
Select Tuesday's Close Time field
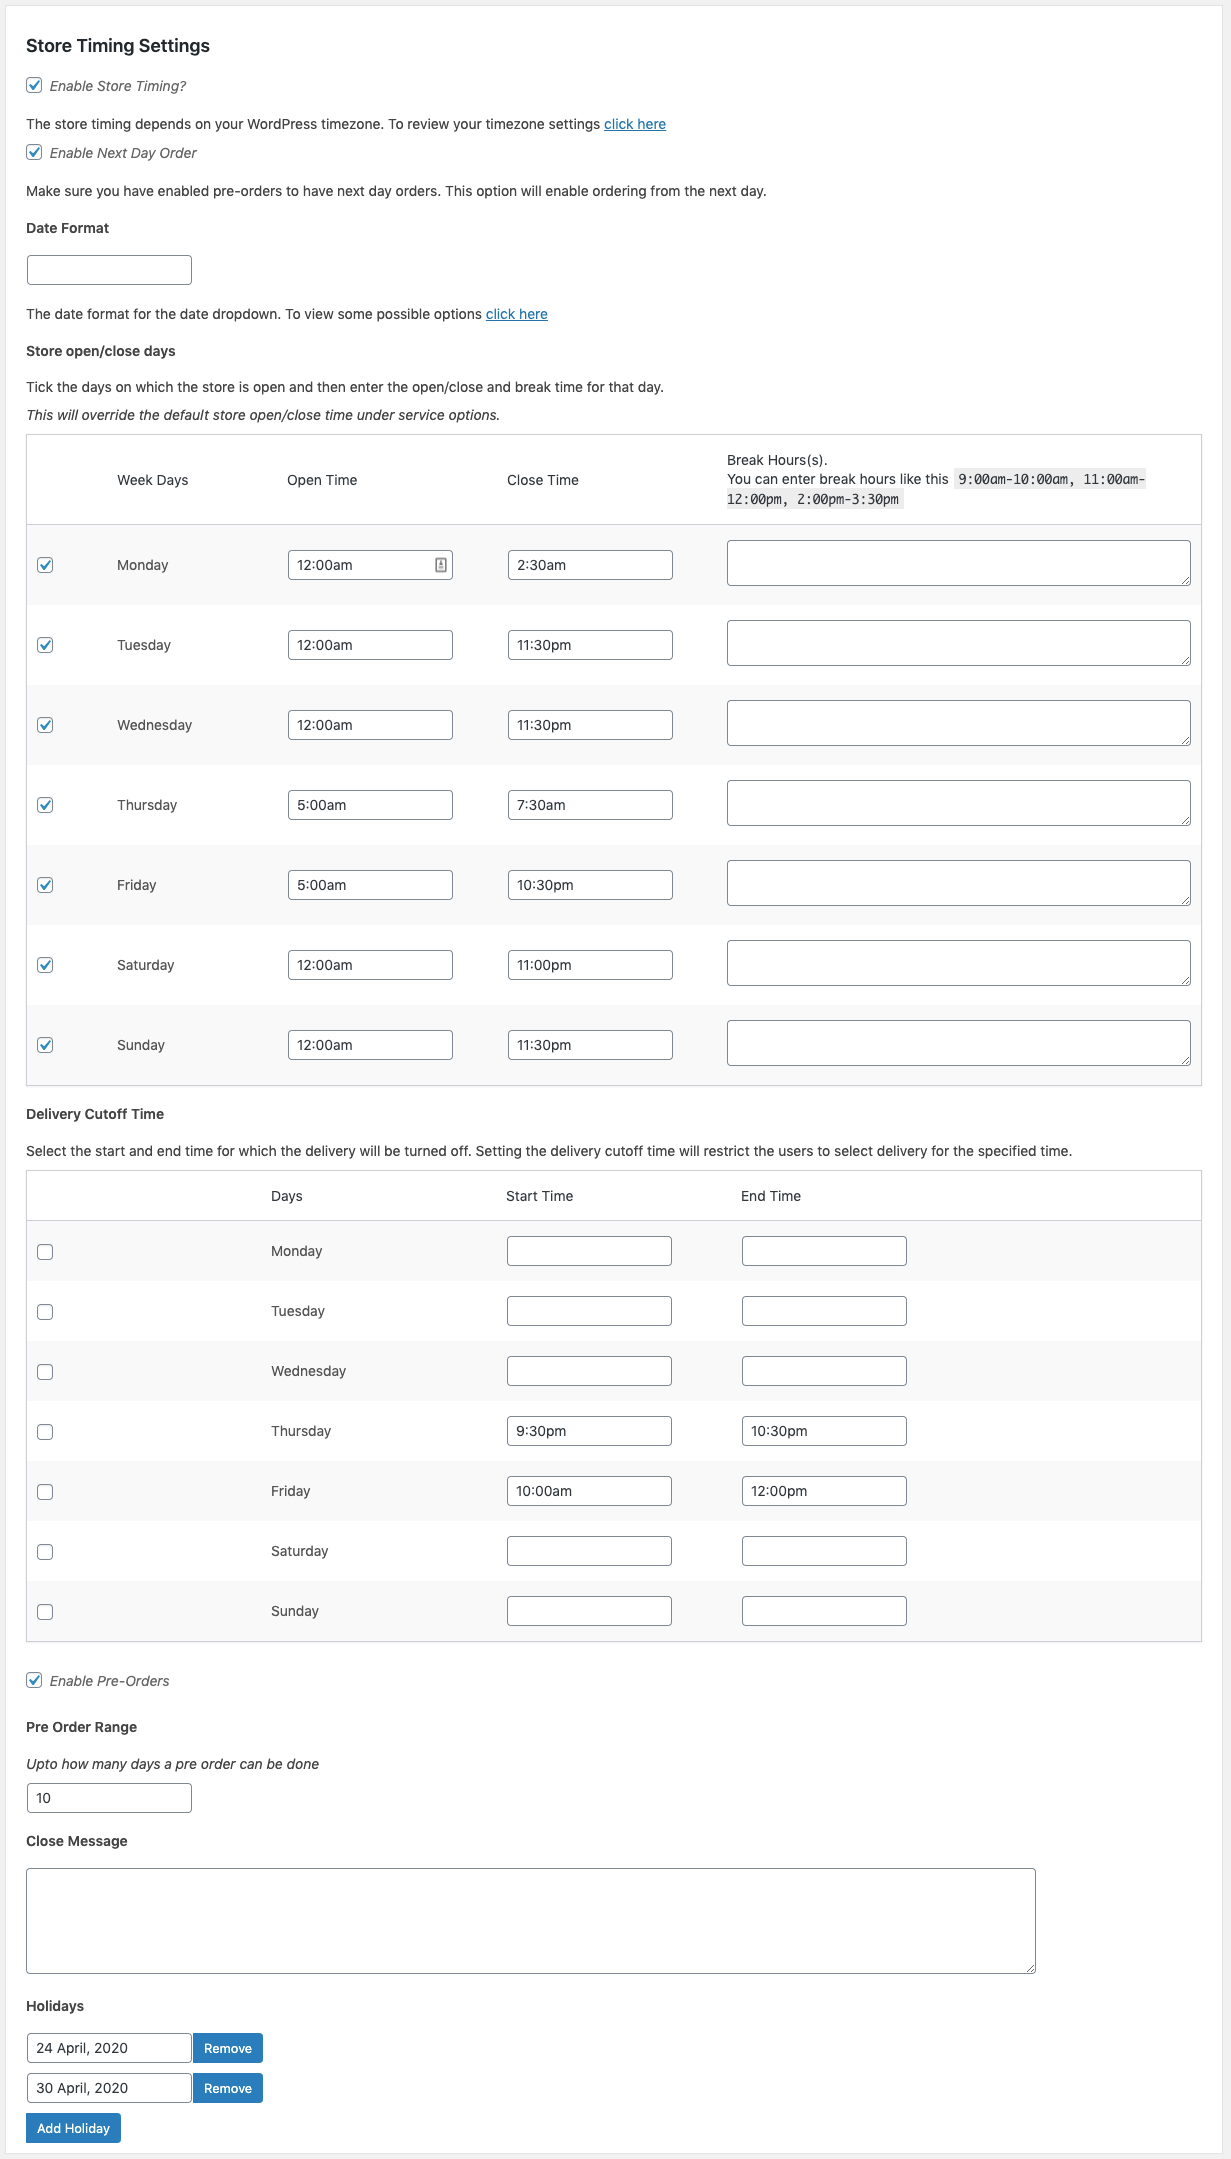(590, 645)
